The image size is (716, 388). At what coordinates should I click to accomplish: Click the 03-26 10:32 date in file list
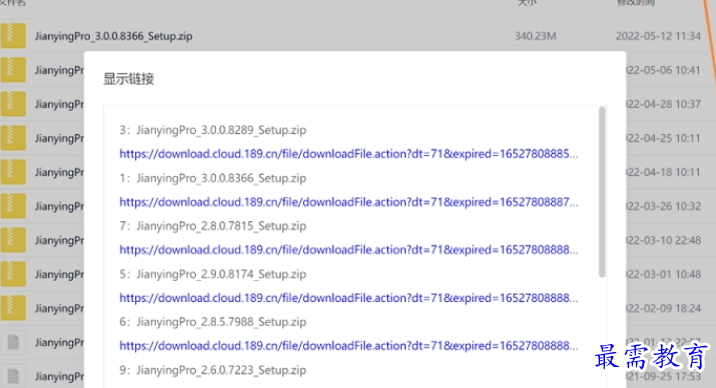(x=663, y=206)
